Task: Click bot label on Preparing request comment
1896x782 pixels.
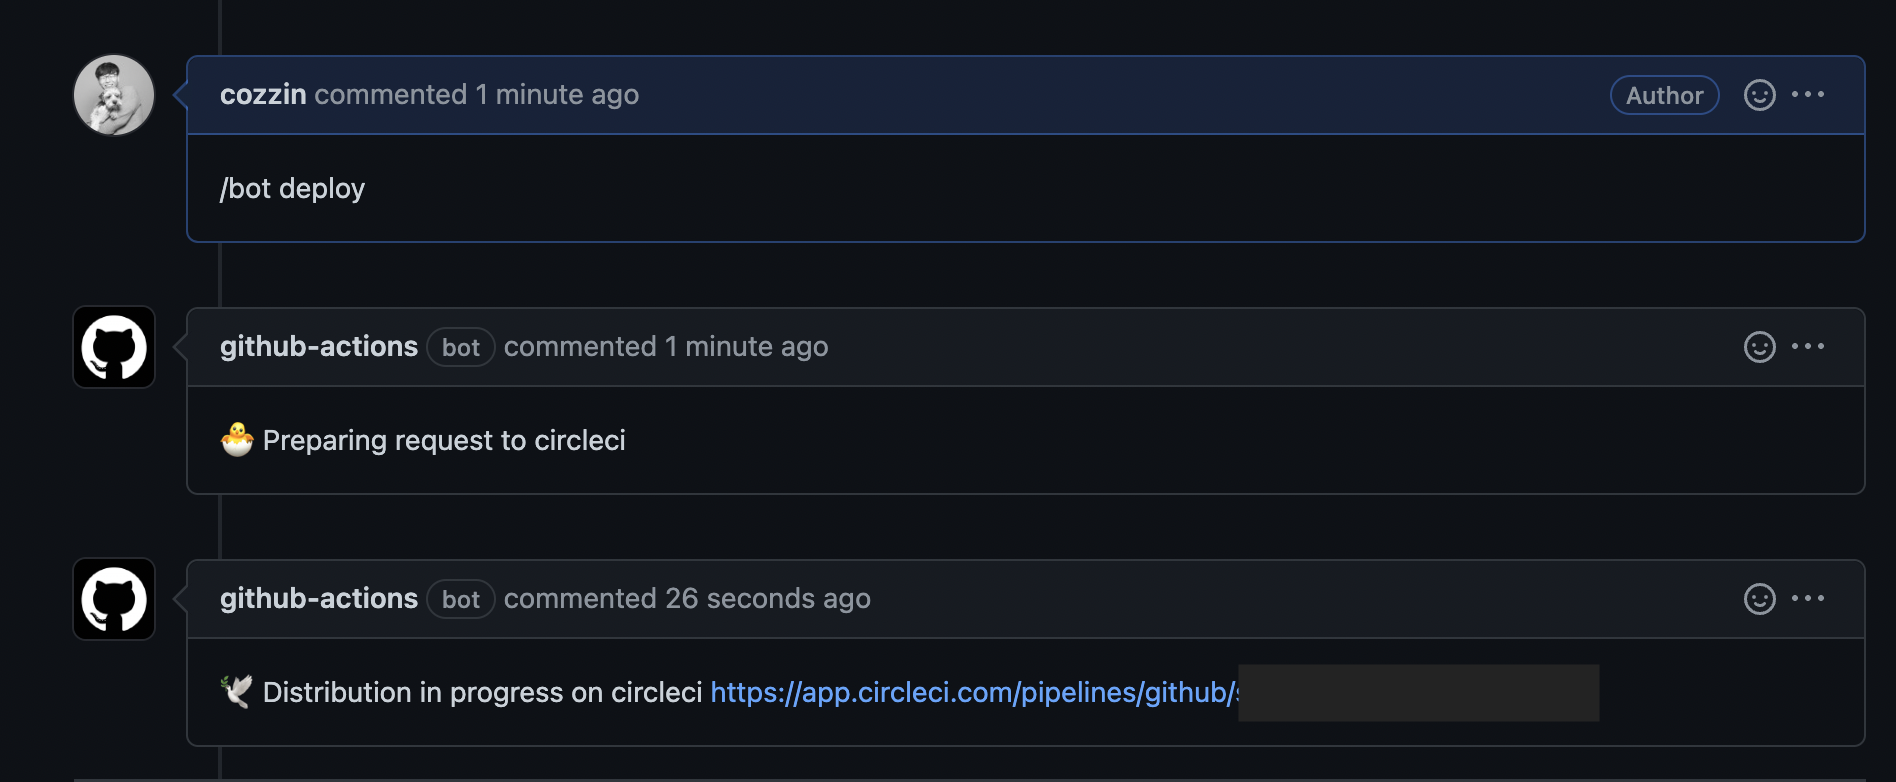Action: [x=461, y=347]
